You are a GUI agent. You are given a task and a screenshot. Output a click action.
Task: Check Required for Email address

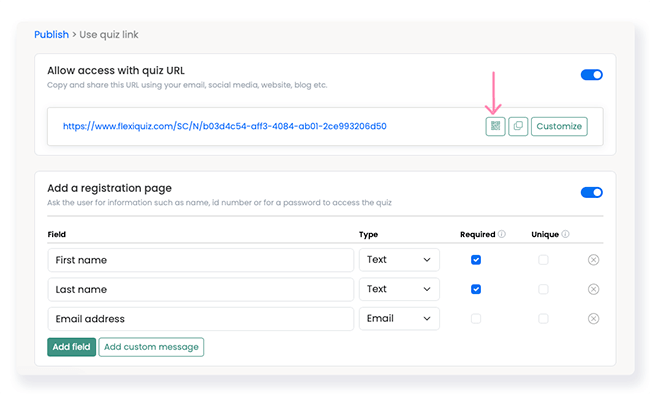coord(476,319)
